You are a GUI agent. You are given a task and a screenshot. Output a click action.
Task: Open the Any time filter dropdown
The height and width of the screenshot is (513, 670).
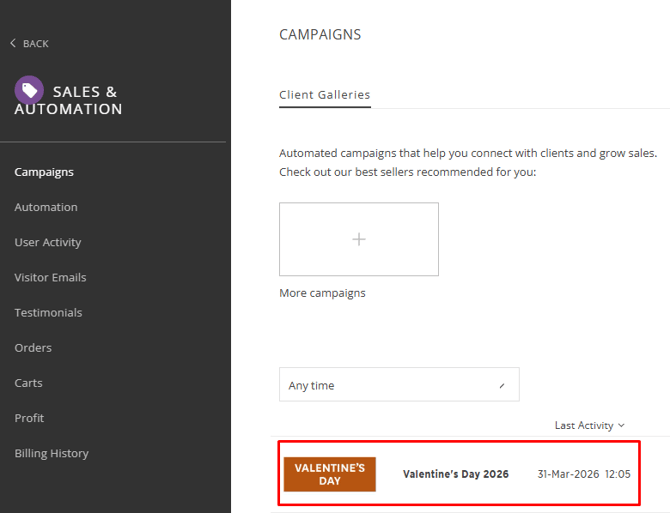coord(399,385)
